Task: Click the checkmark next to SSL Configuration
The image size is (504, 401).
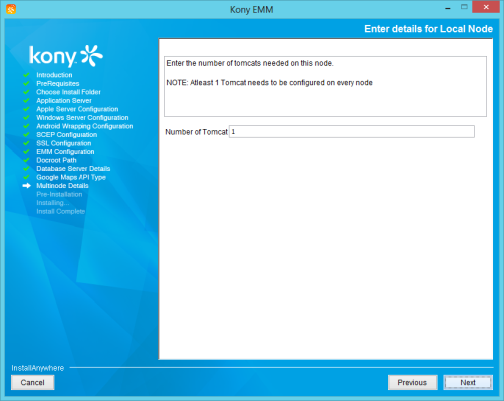Action: click(26, 143)
